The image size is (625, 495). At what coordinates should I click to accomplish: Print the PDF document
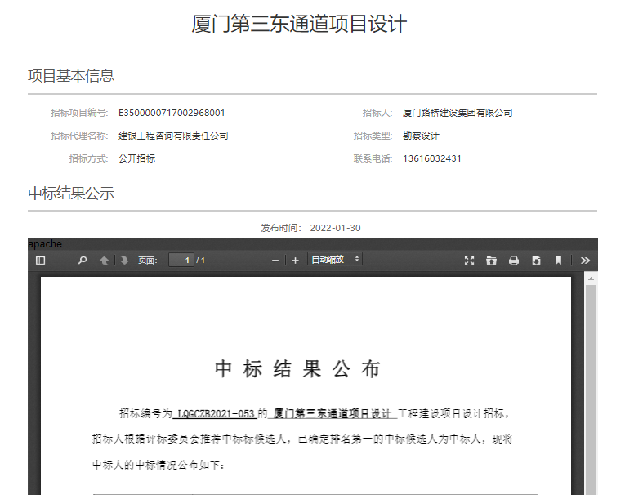[514, 261]
